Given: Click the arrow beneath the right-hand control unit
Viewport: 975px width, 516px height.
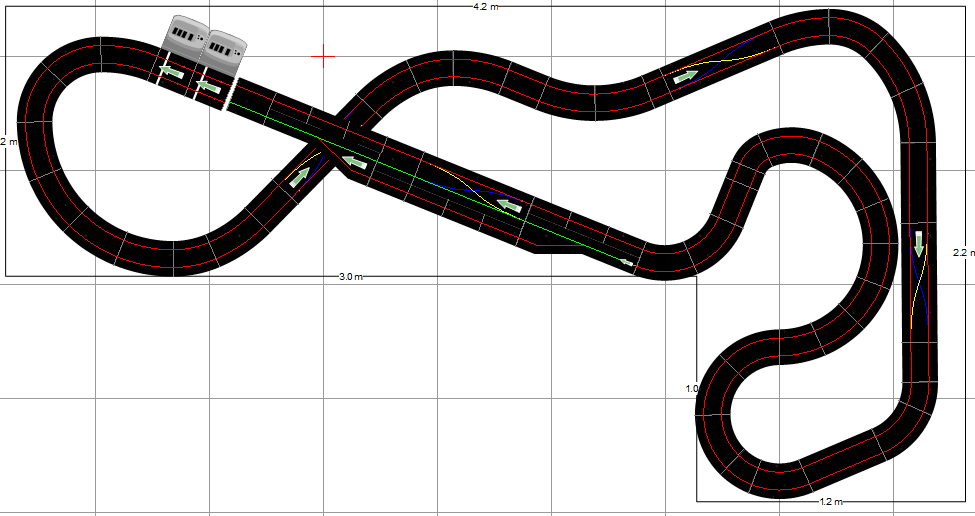Looking at the screenshot, I should coord(209,87).
